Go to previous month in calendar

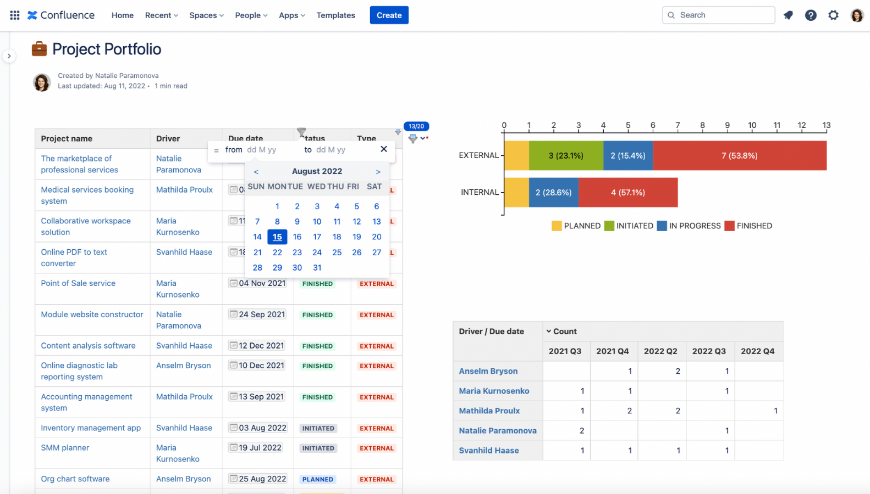tap(256, 171)
